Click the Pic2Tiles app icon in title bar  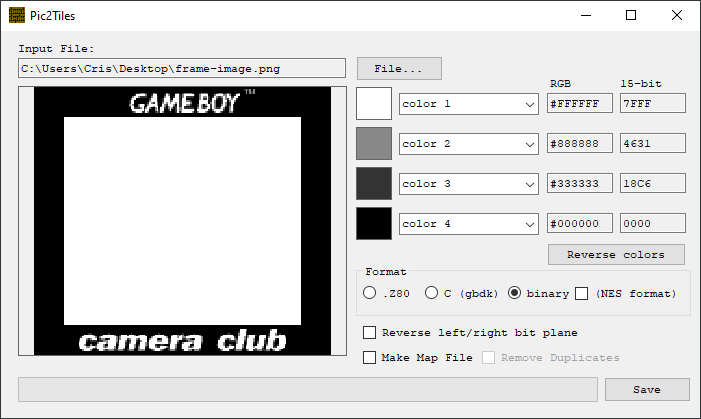(x=17, y=15)
